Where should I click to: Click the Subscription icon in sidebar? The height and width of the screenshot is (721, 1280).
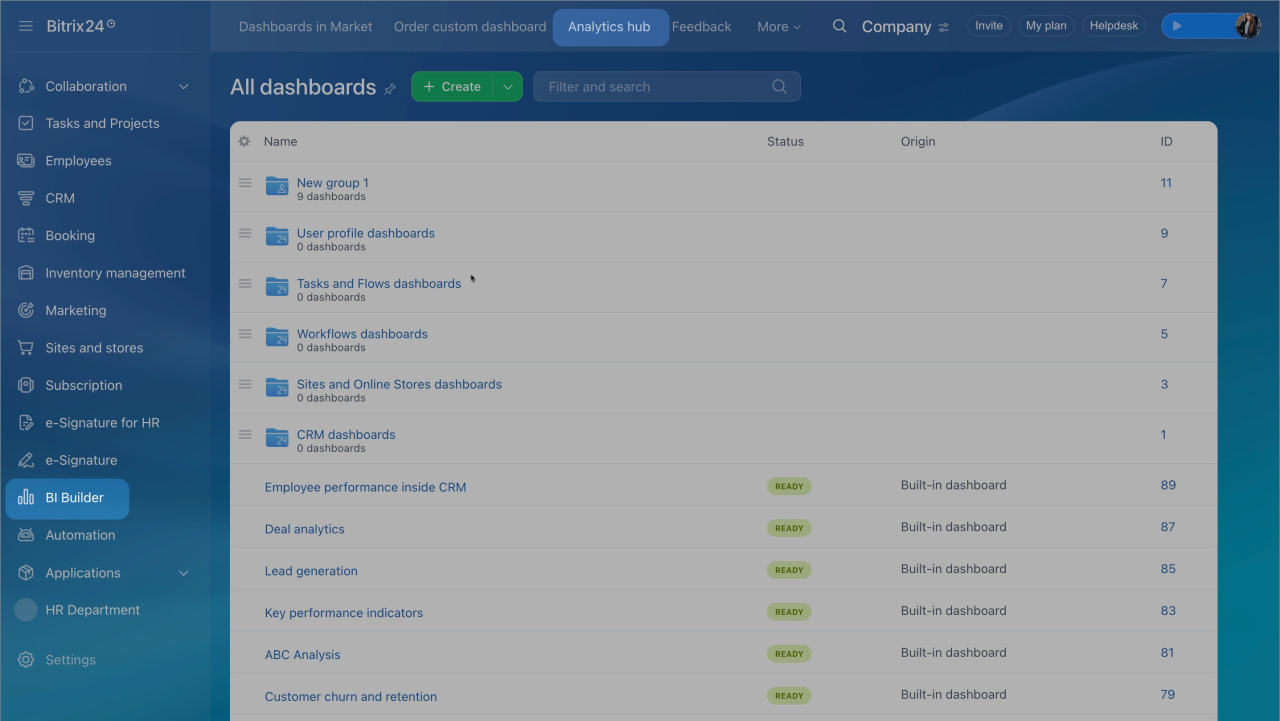(x=26, y=385)
